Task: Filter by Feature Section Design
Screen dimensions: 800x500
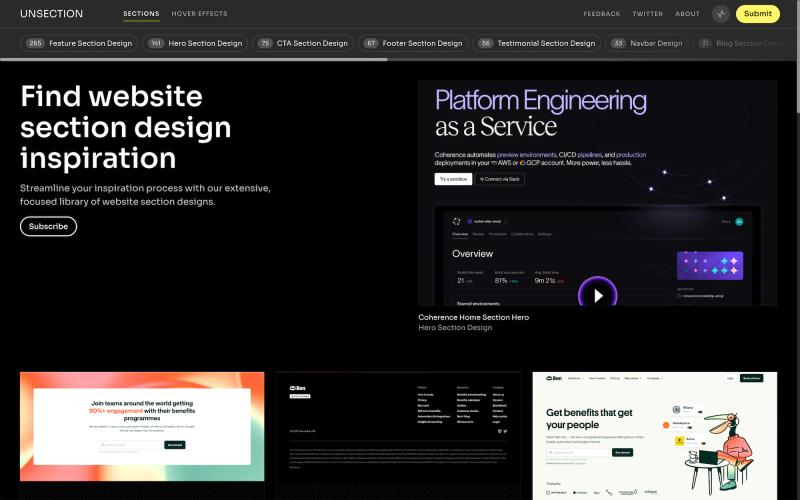Action: (x=79, y=43)
